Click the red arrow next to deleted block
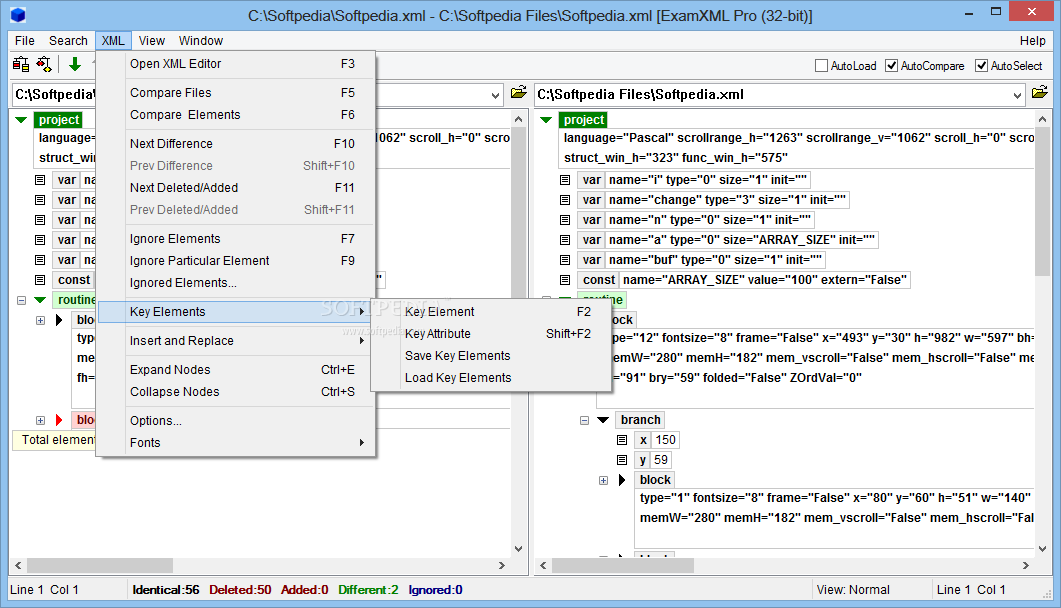The image size is (1061, 608). 59,420
